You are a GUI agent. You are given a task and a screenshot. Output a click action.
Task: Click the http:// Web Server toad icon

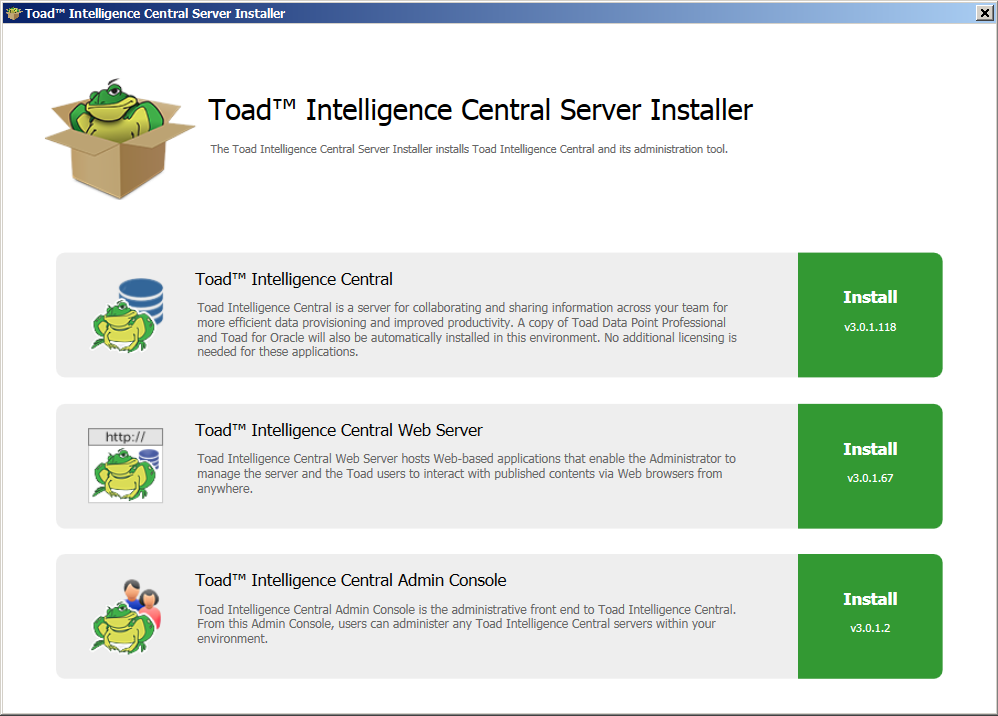pos(125,465)
